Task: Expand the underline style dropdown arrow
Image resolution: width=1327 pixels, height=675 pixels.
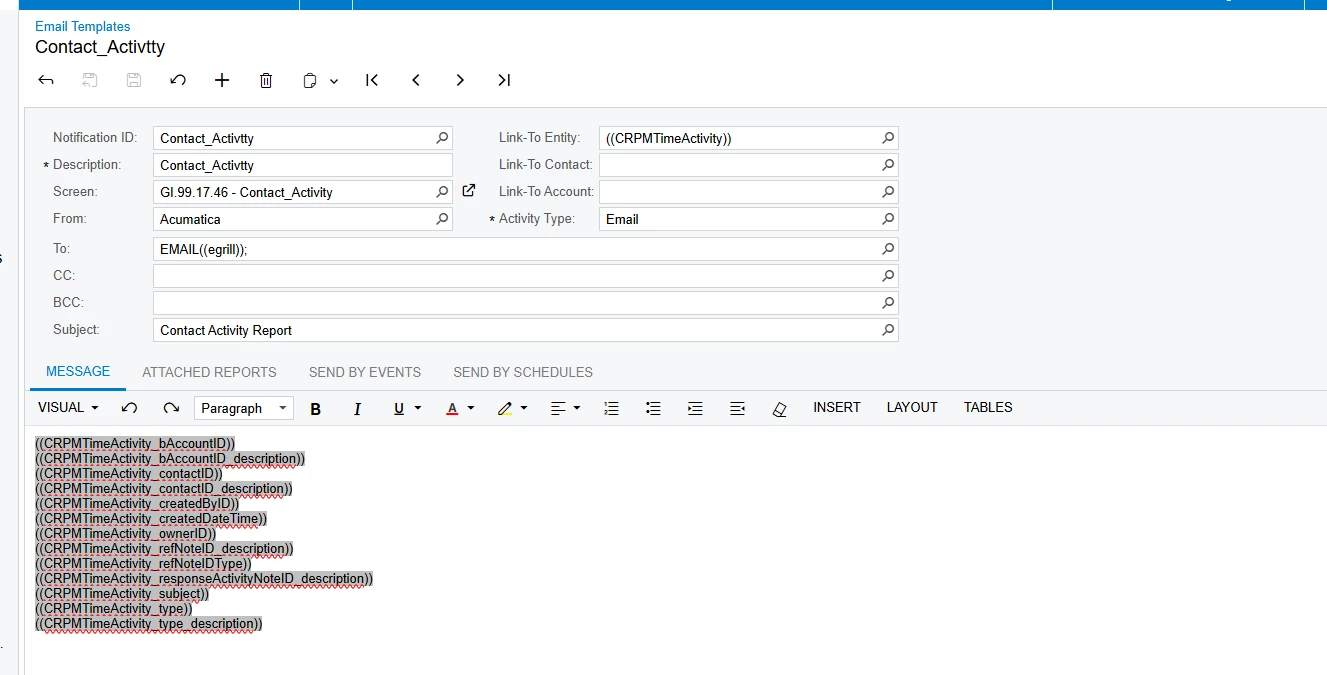Action: tap(418, 408)
